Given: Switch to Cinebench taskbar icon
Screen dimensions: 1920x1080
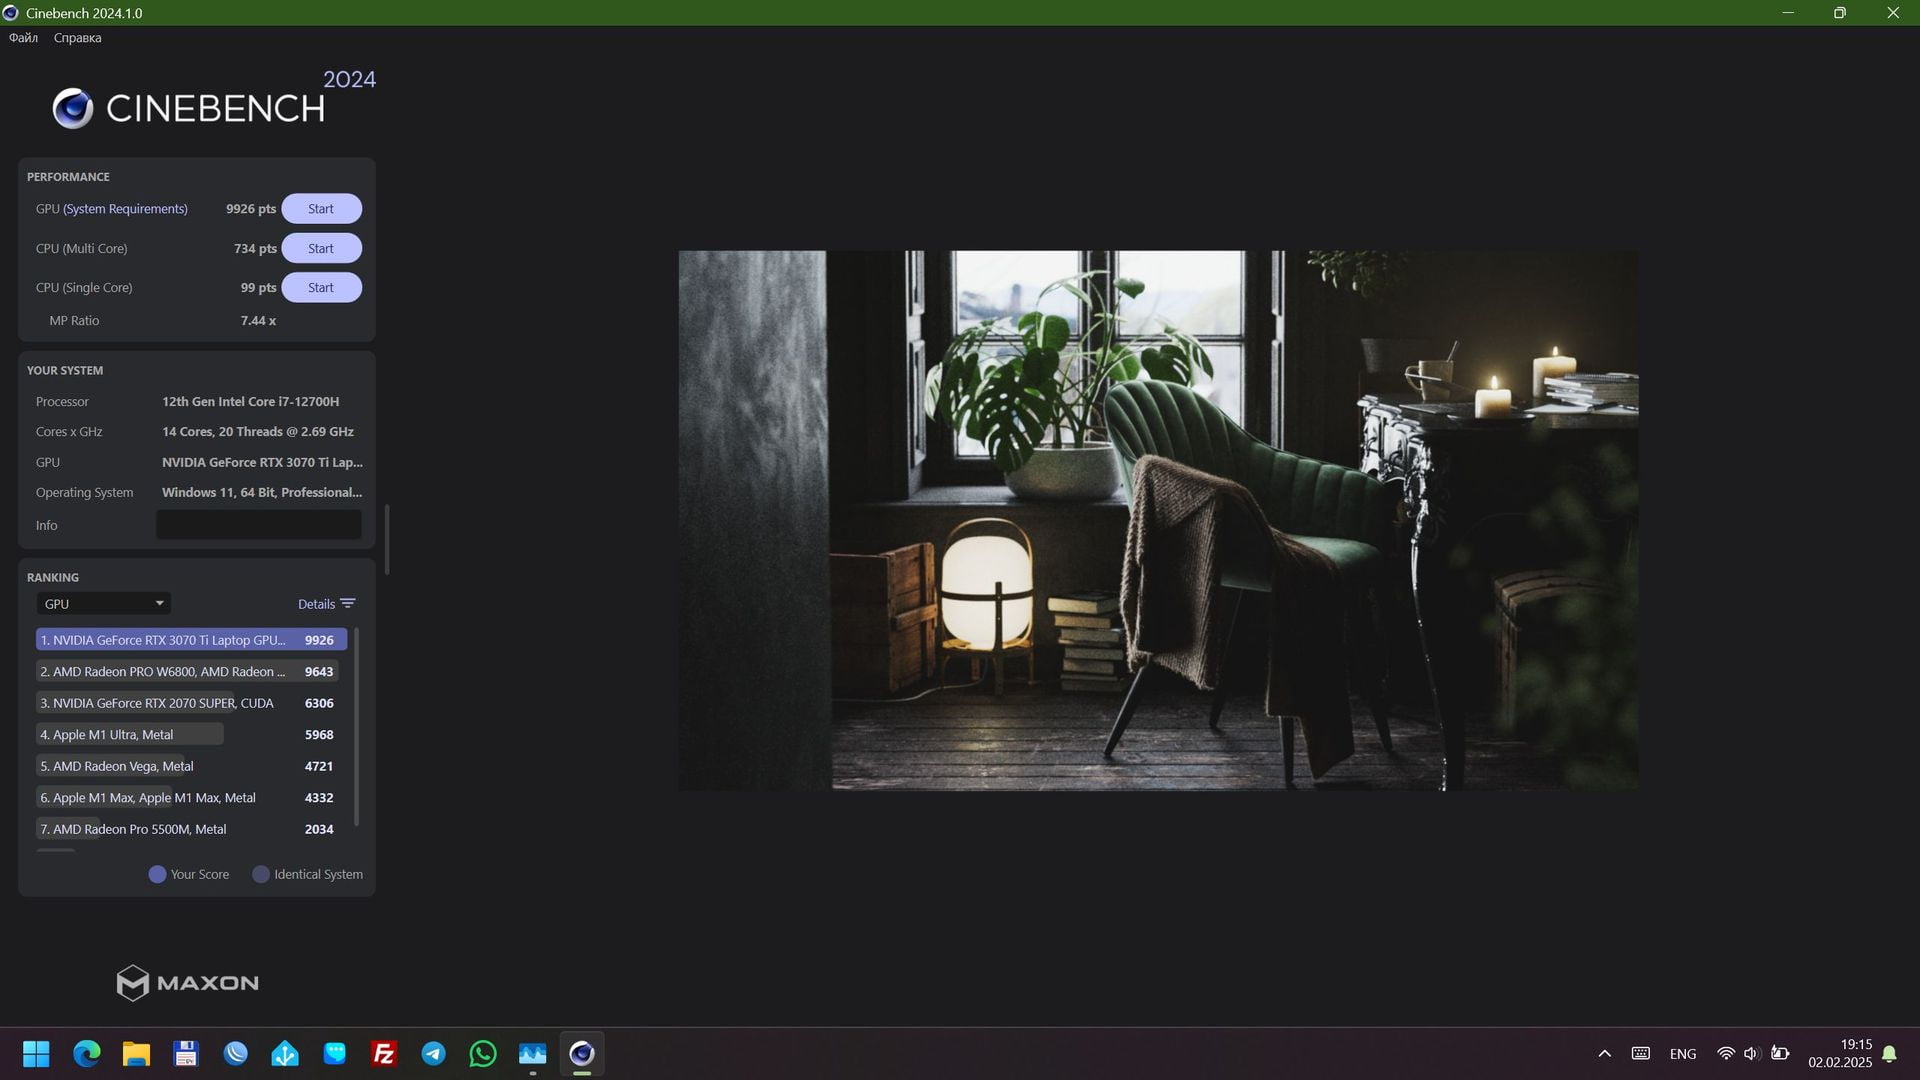Looking at the screenshot, I should 582,1053.
